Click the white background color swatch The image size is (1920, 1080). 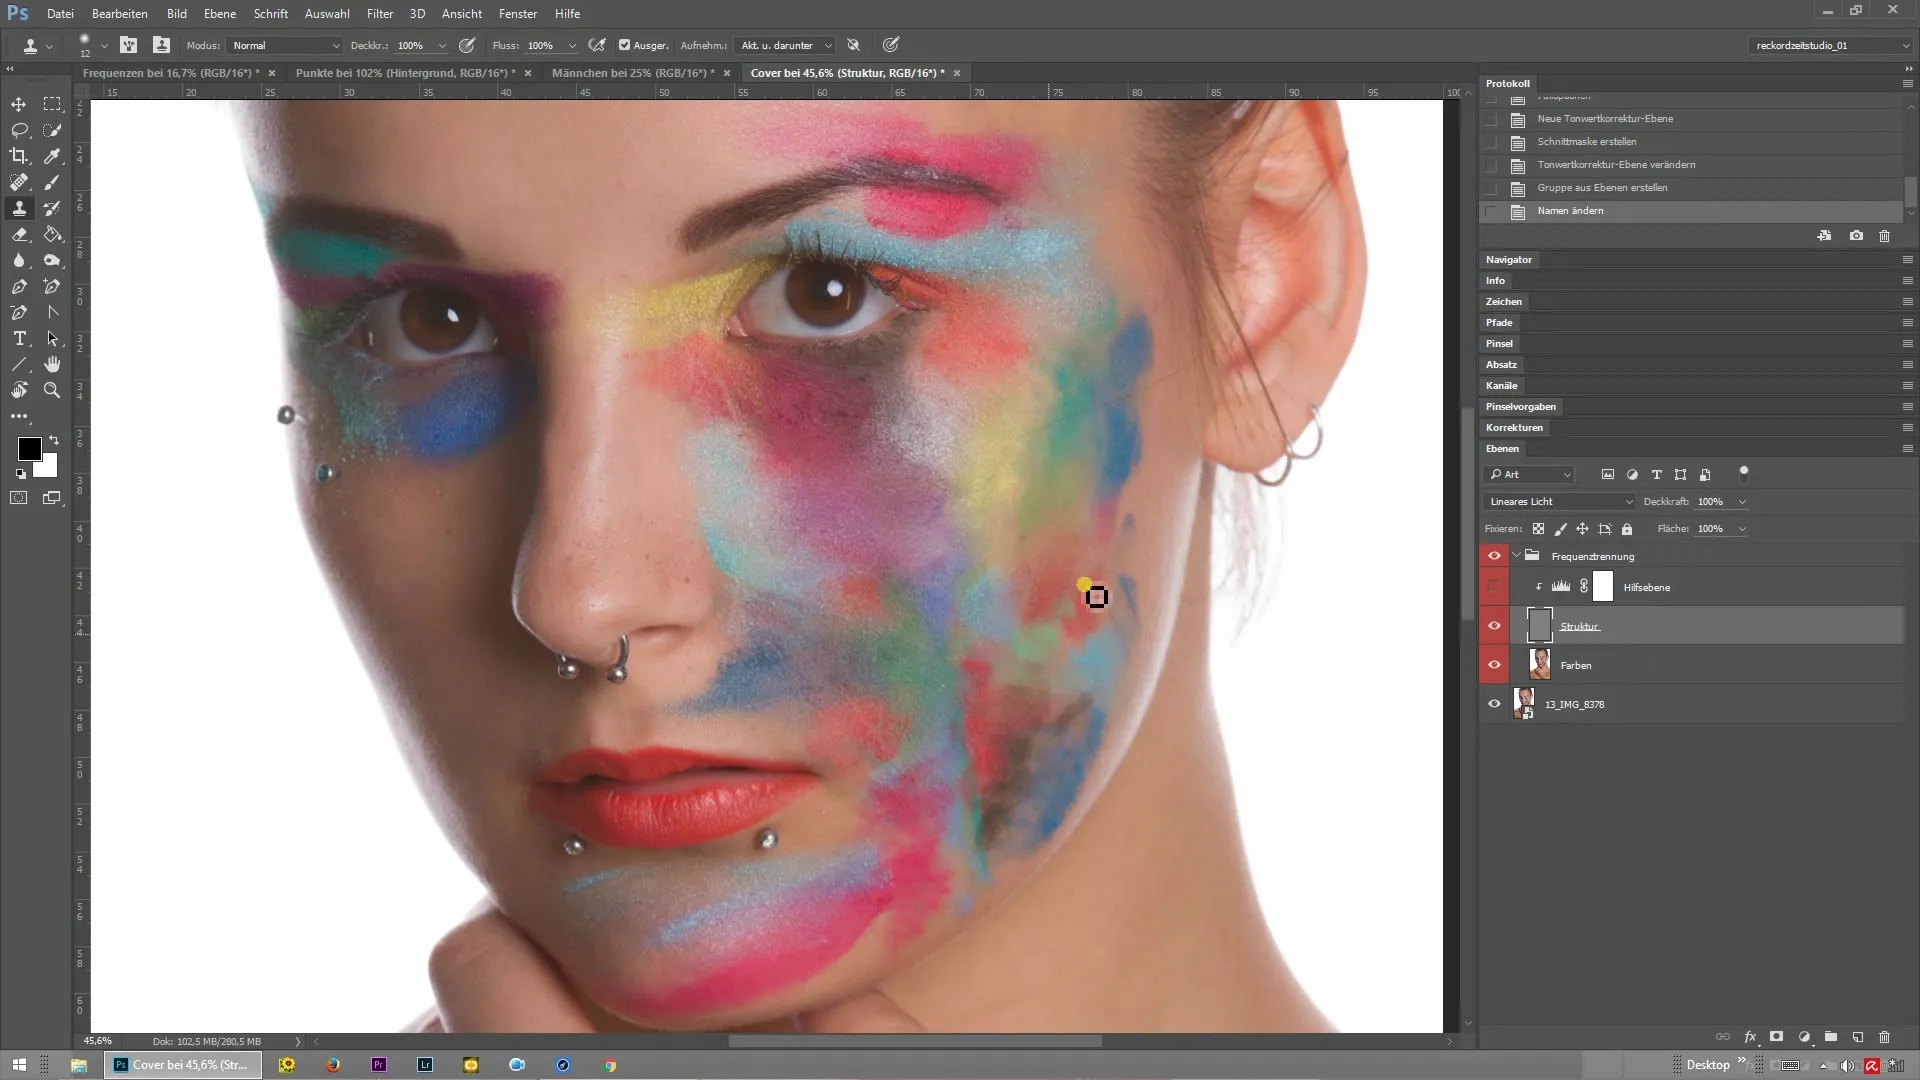click(48, 468)
